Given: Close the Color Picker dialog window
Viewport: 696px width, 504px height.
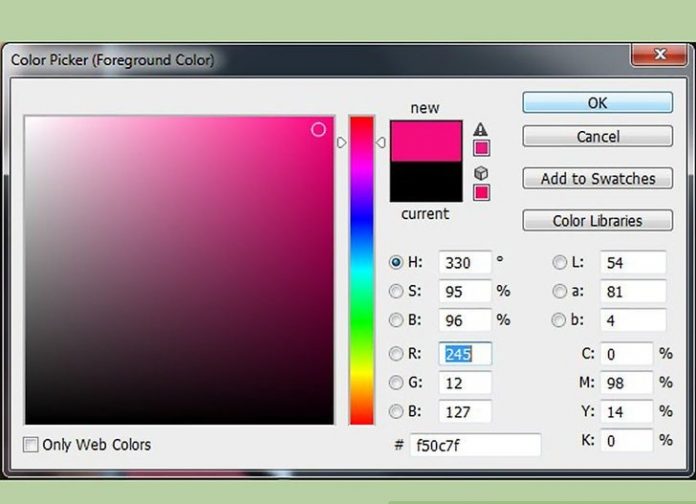Looking at the screenshot, I should point(660,54).
